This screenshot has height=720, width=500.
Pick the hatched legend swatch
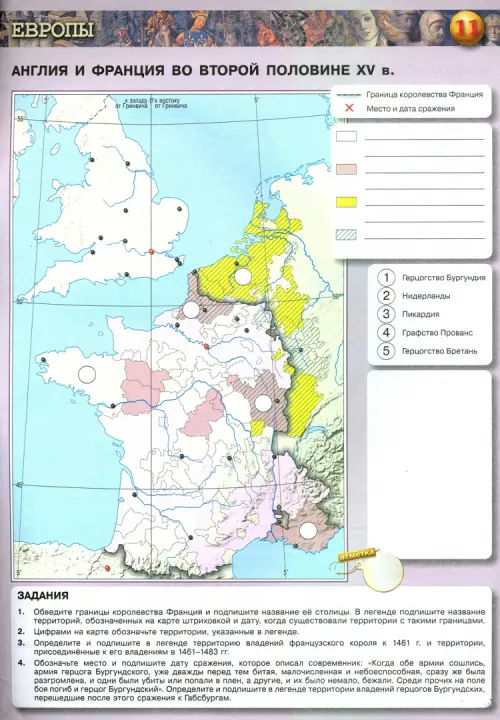tap(346, 235)
